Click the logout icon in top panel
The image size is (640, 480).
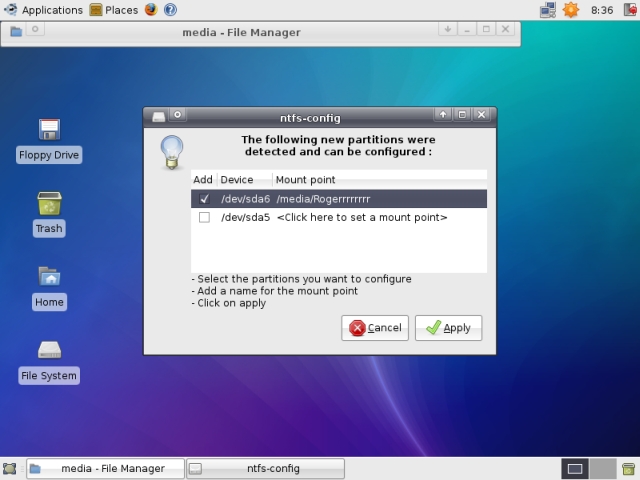(x=631, y=9)
